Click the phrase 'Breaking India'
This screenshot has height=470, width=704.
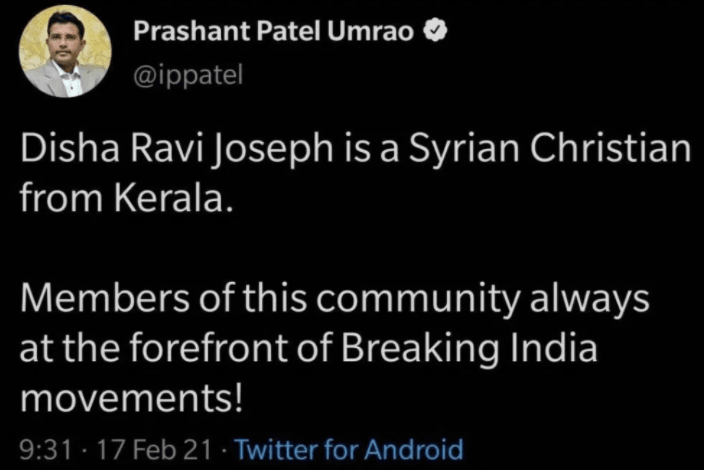point(469,350)
